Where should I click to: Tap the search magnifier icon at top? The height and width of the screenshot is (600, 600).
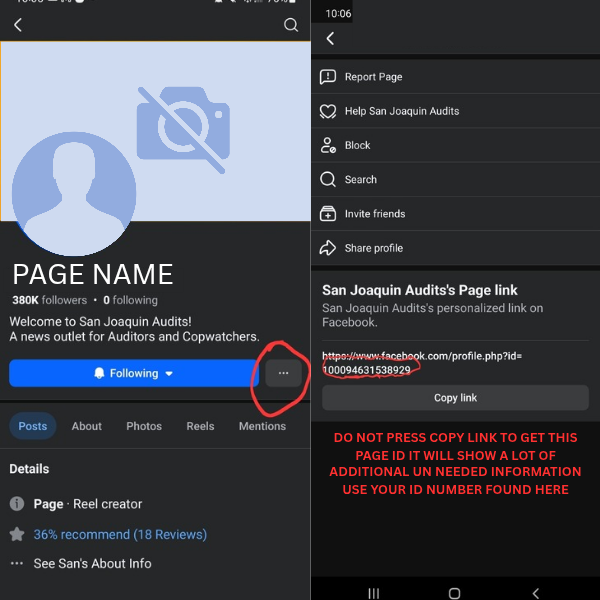pyautogui.click(x=291, y=25)
